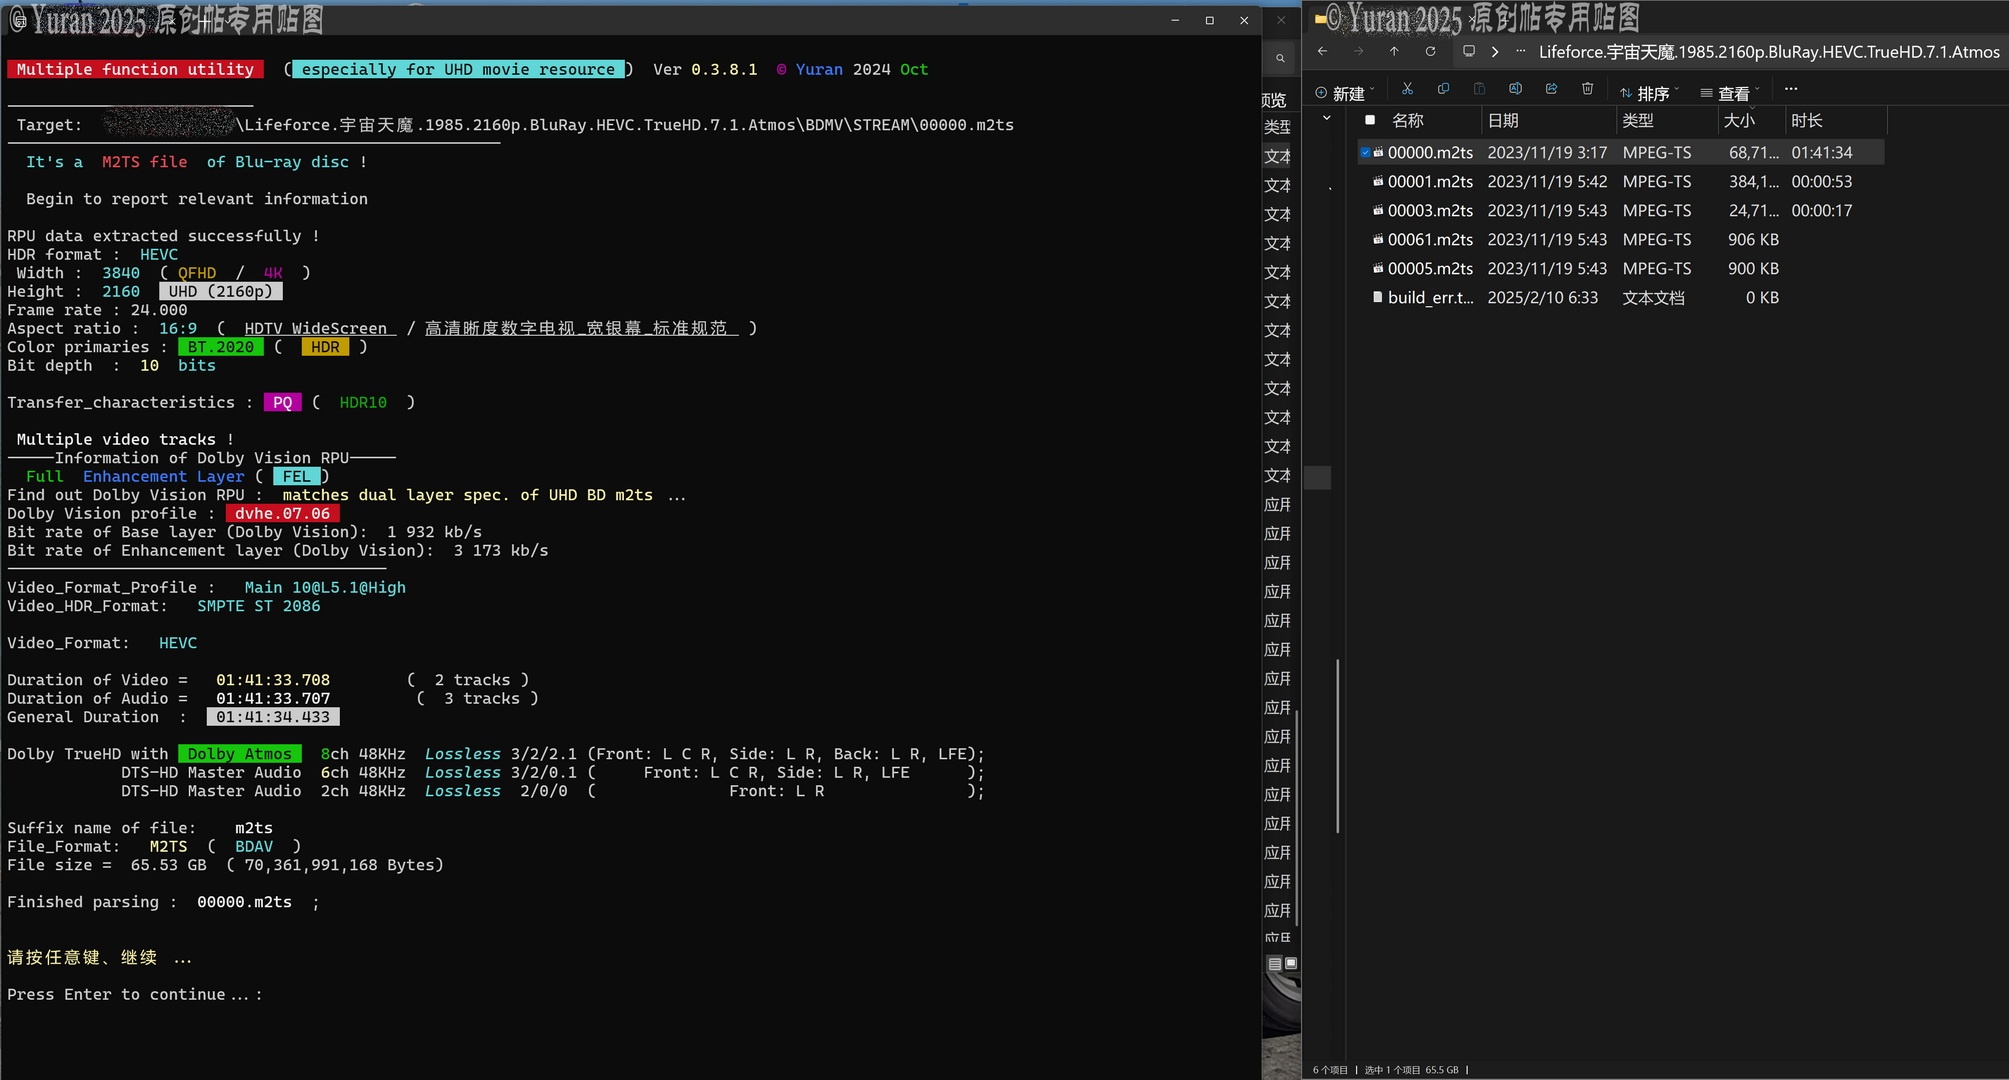Toggle the select-all checkbox in header row

pyautogui.click(x=1370, y=120)
